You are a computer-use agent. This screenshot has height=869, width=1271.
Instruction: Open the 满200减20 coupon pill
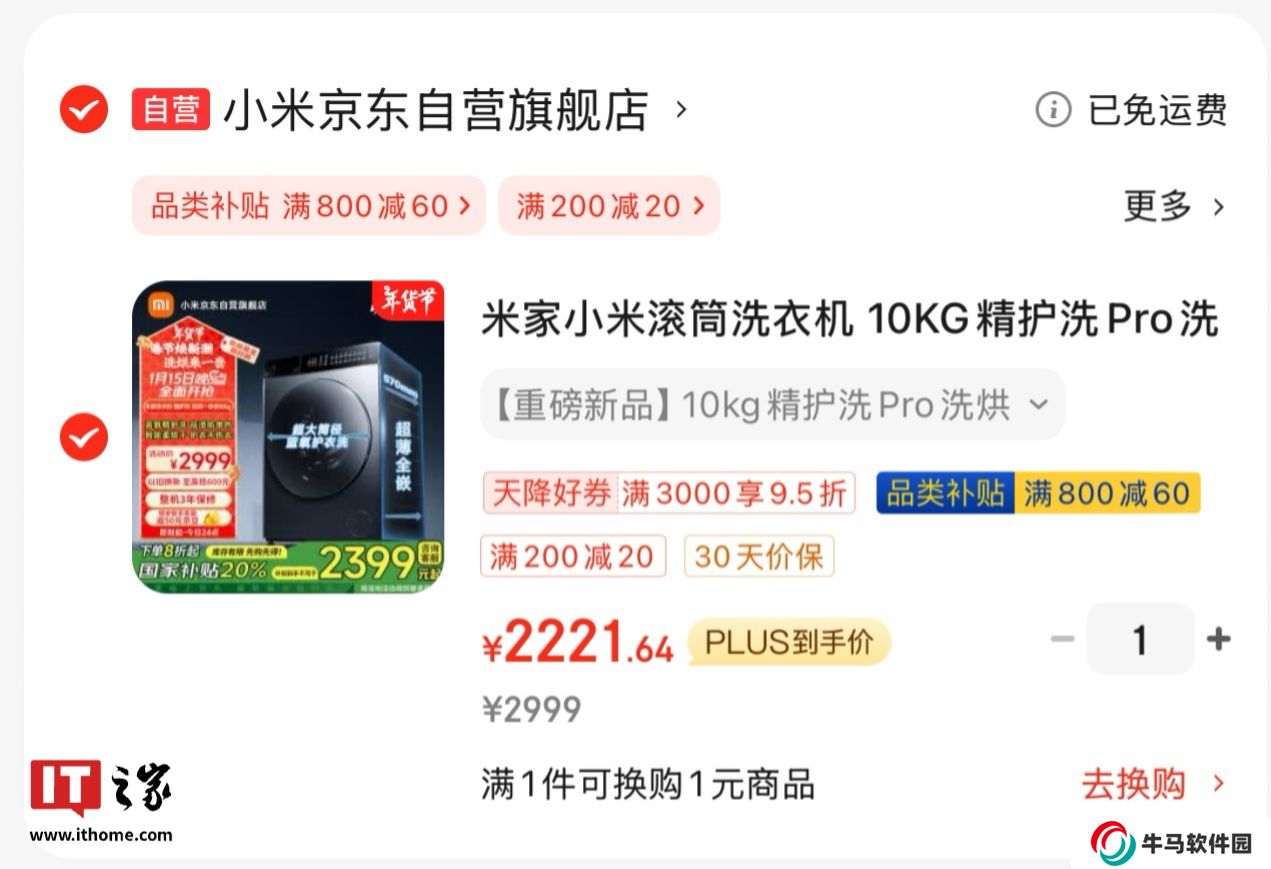[609, 206]
